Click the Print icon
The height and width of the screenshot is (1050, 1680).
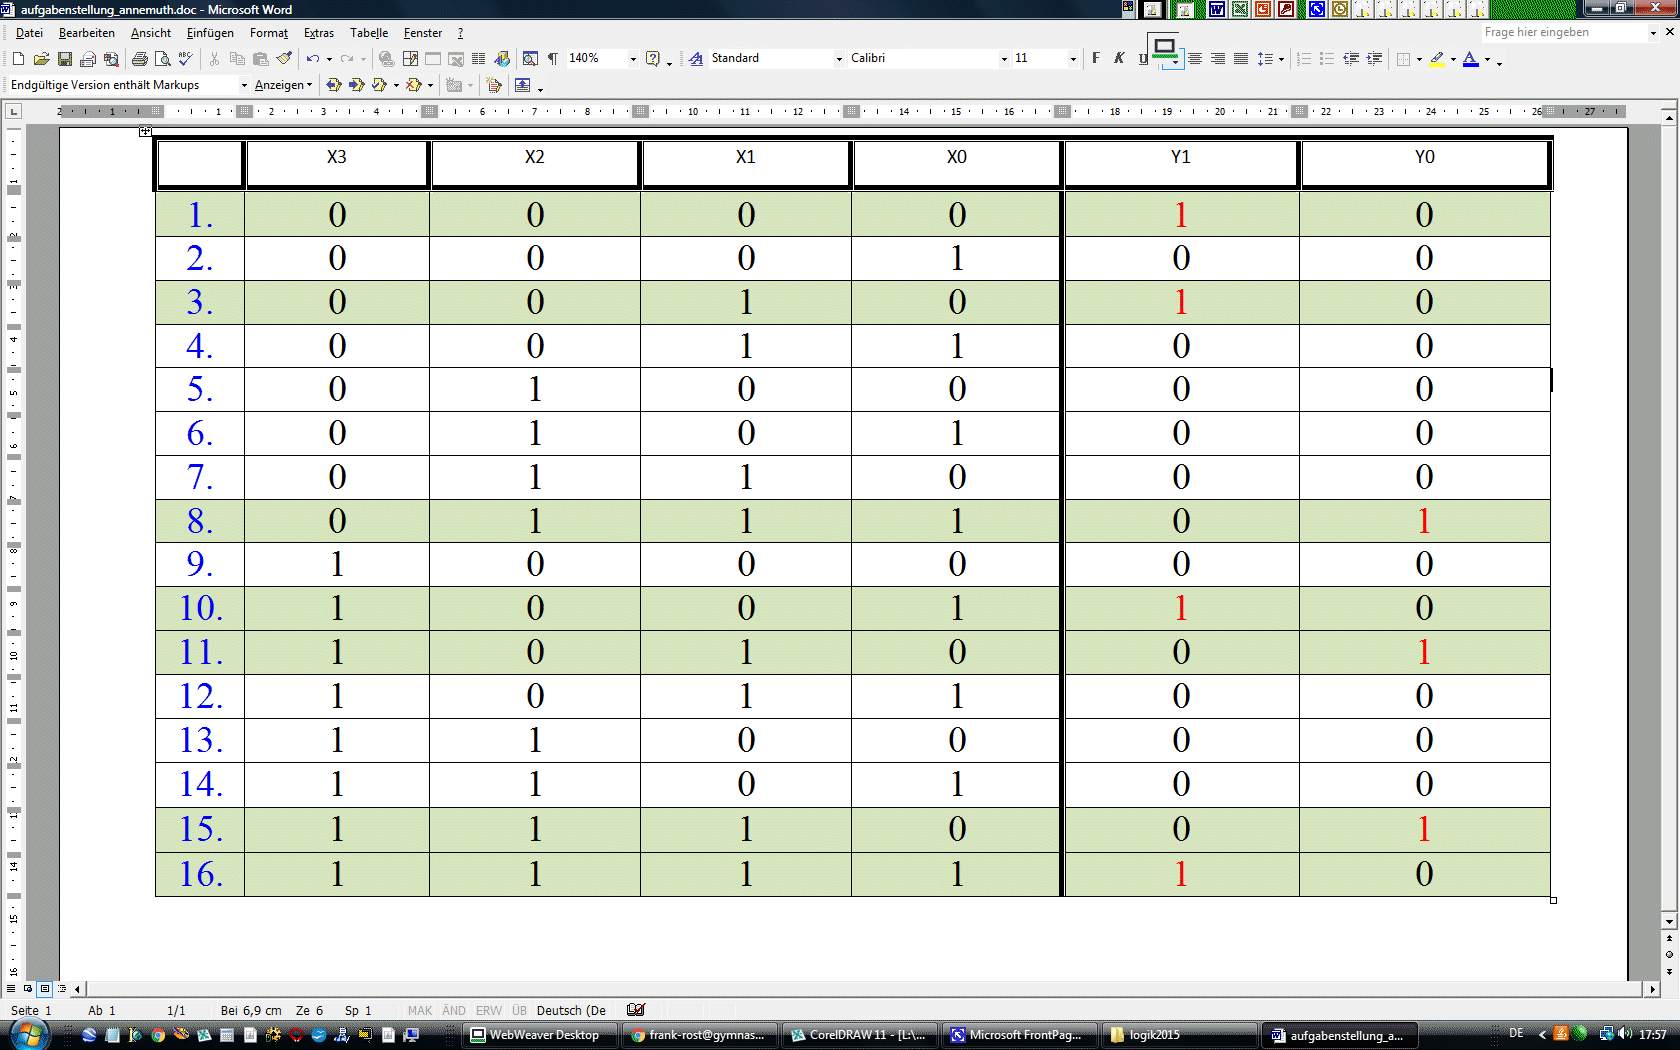(140, 59)
